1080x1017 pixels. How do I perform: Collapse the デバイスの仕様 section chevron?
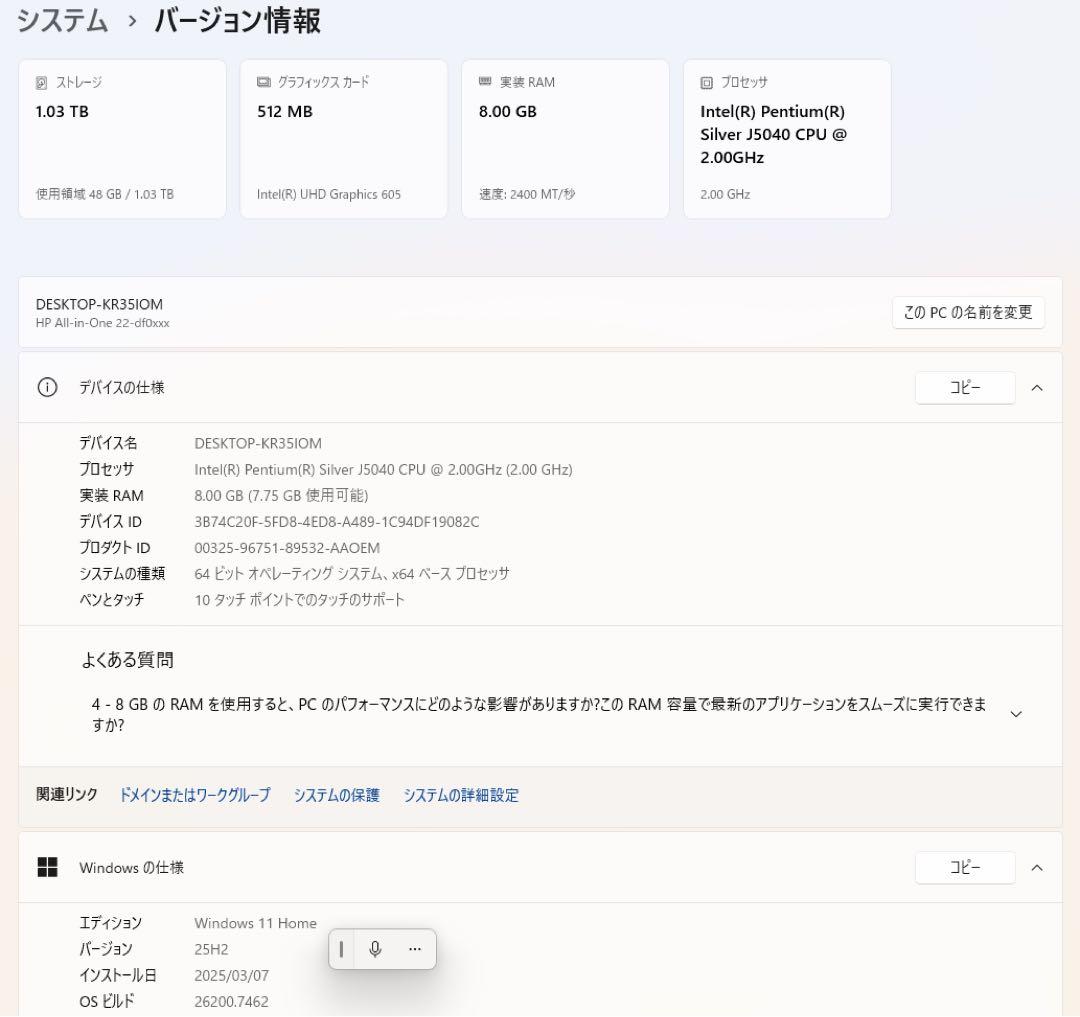point(1037,388)
